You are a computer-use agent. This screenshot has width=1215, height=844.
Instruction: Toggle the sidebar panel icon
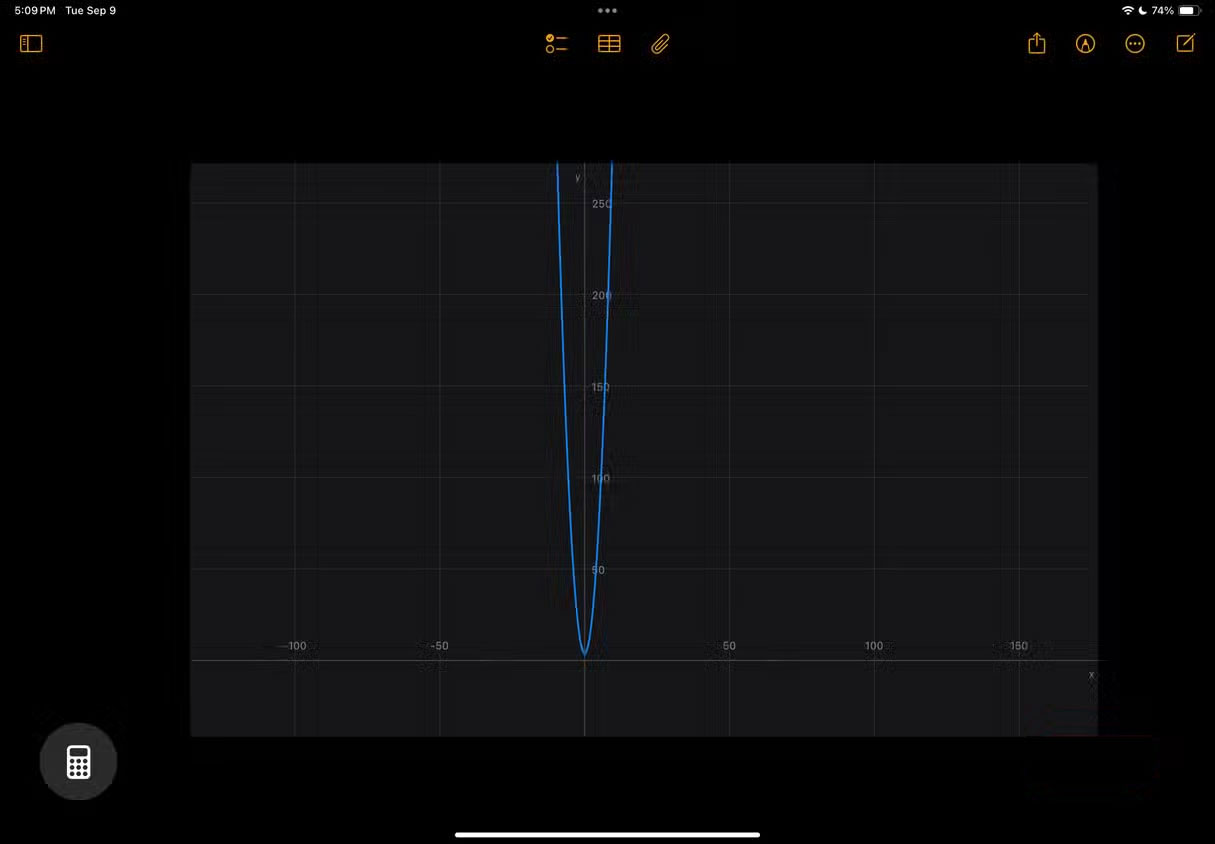click(31, 44)
